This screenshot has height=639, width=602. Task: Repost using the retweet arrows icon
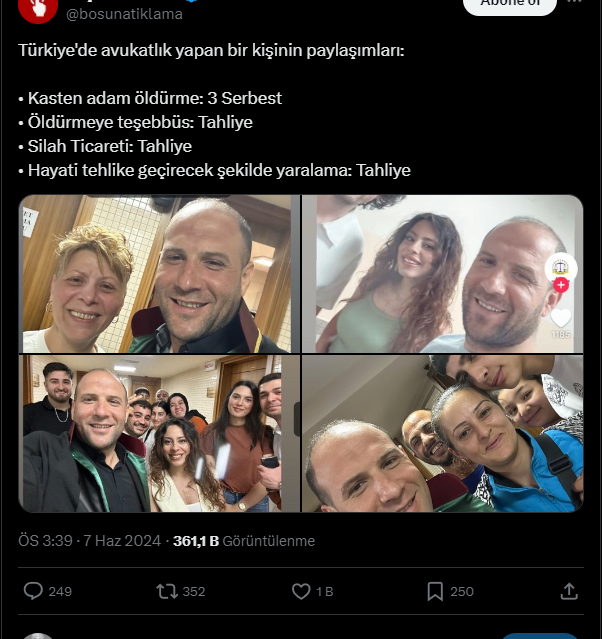pos(167,591)
